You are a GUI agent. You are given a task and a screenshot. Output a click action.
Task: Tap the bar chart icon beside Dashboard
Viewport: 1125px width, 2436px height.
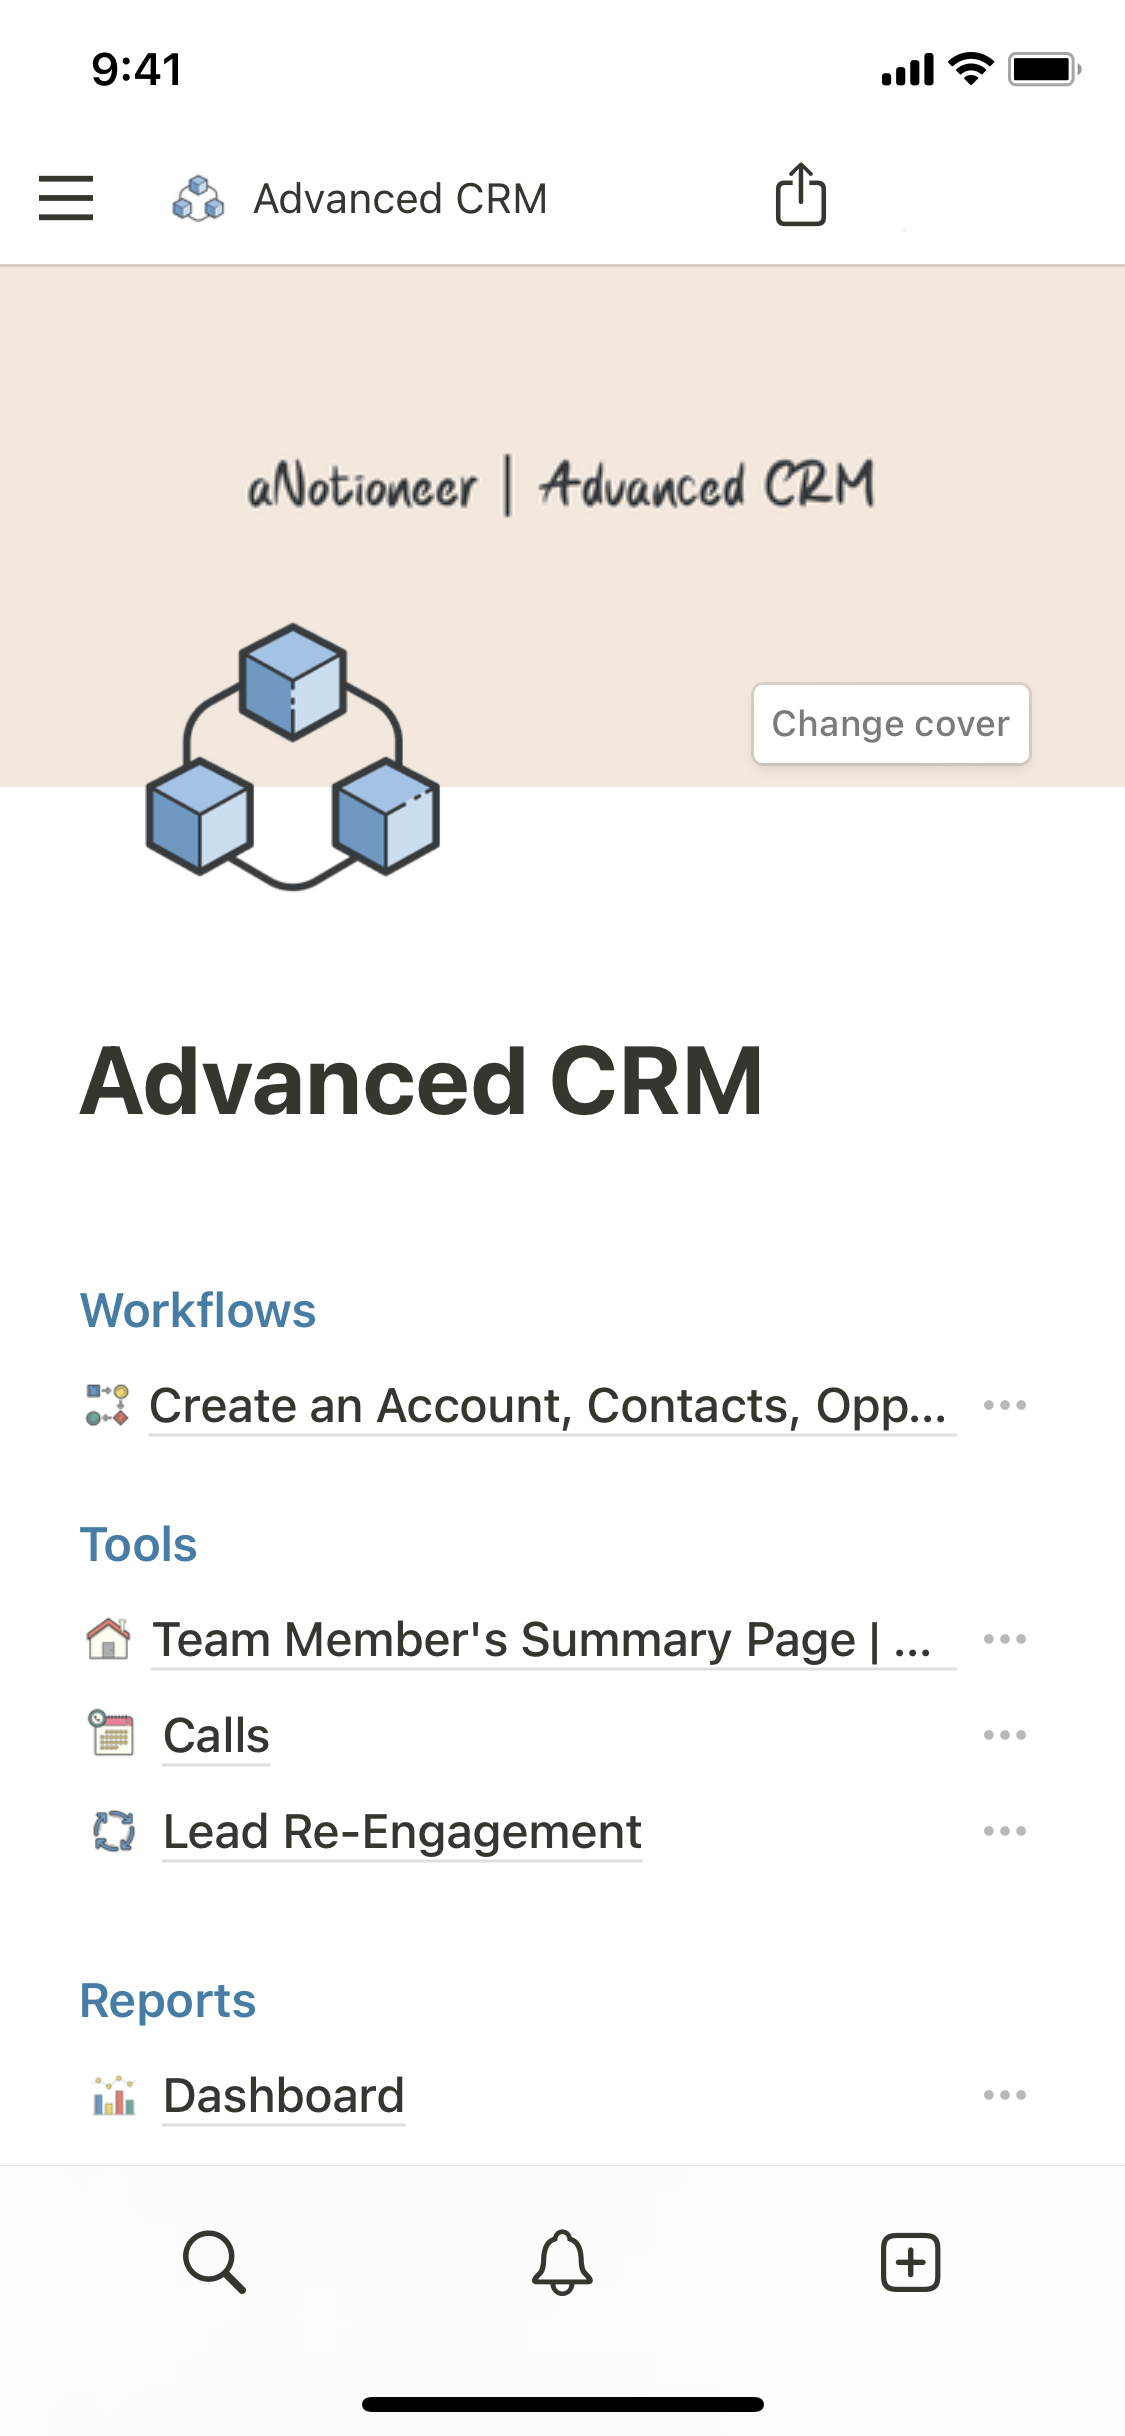pos(113,2095)
